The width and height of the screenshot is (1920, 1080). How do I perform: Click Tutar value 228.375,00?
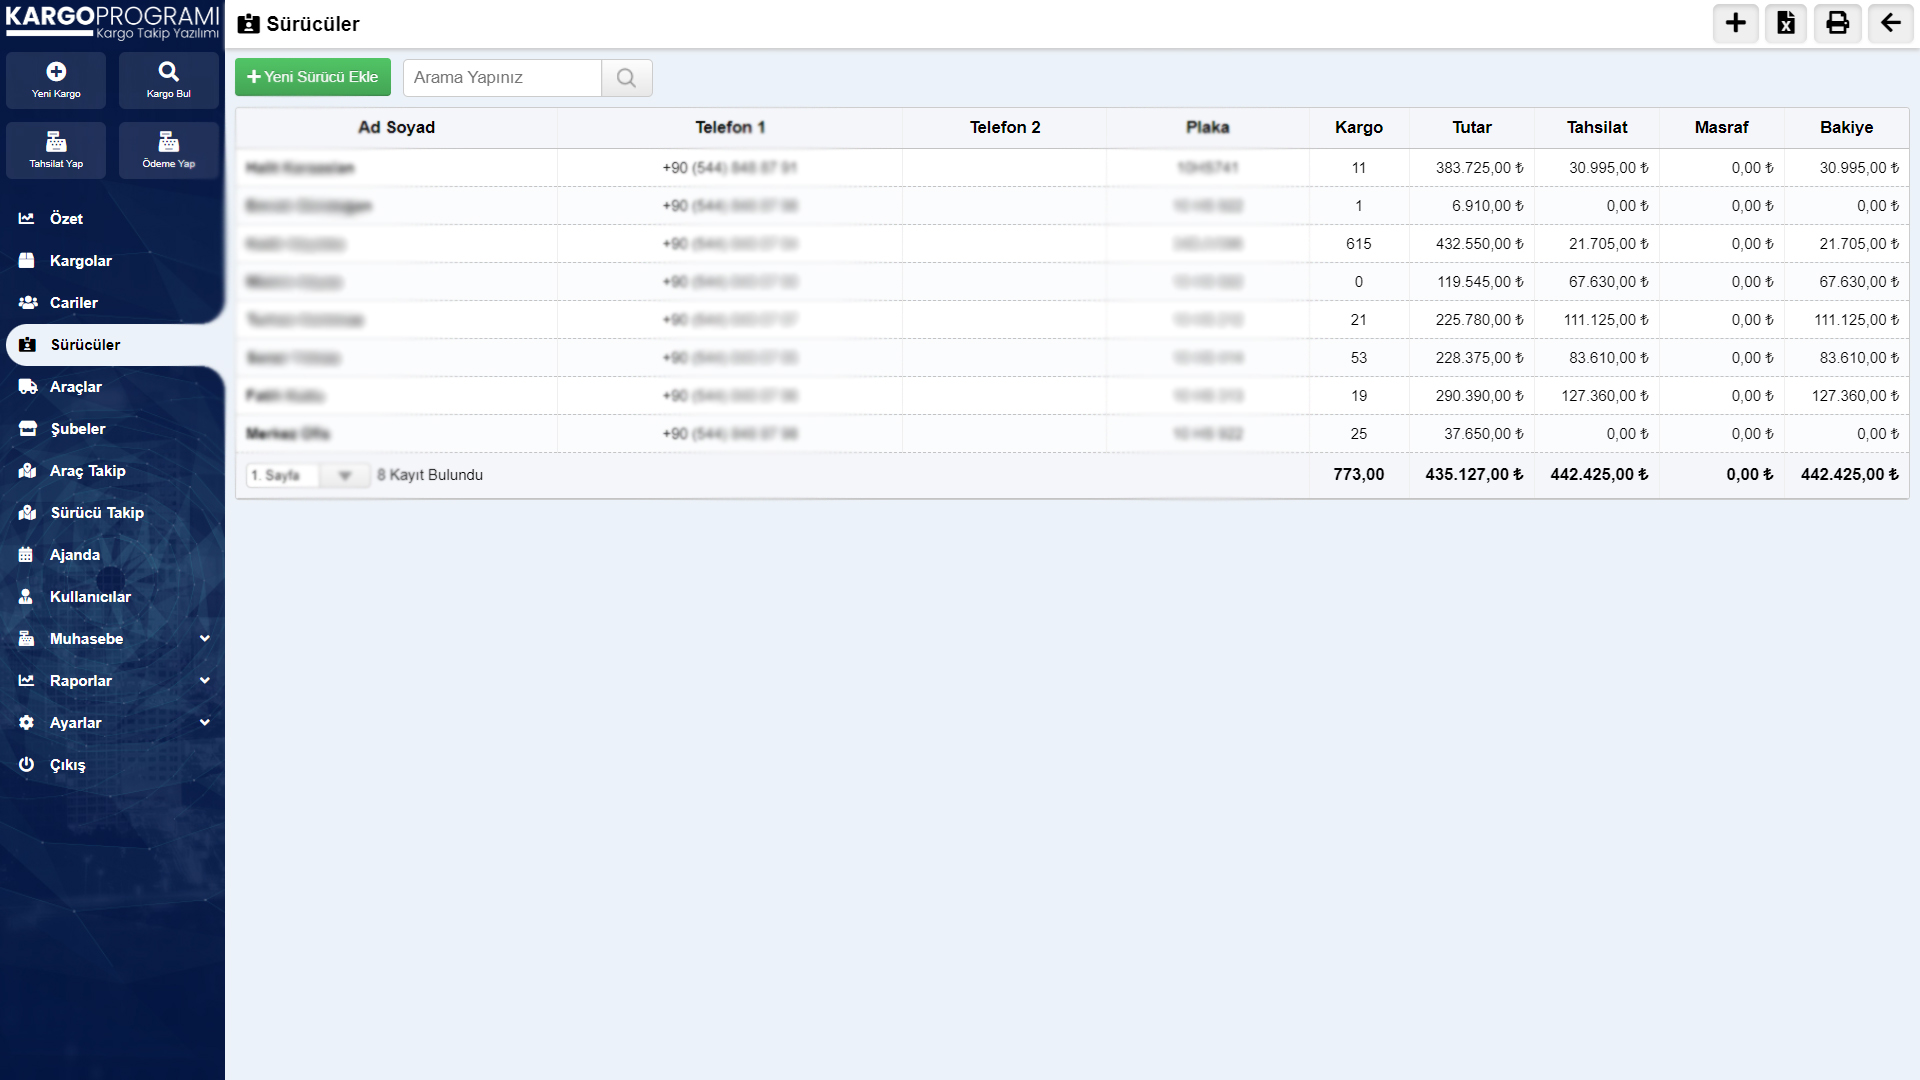click(x=1480, y=358)
